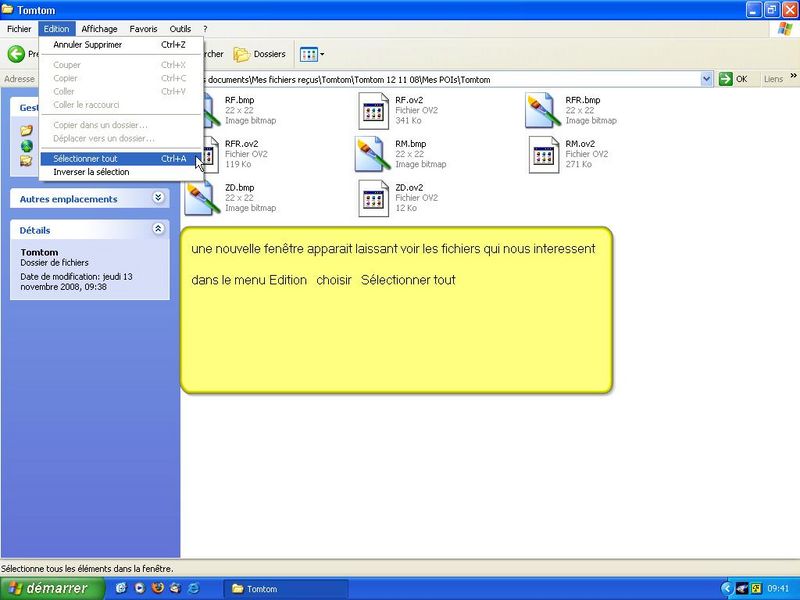The width and height of the screenshot is (800, 600).
Task: Open the Dossiers folders pane button
Action: pyautogui.click(x=260, y=54)
